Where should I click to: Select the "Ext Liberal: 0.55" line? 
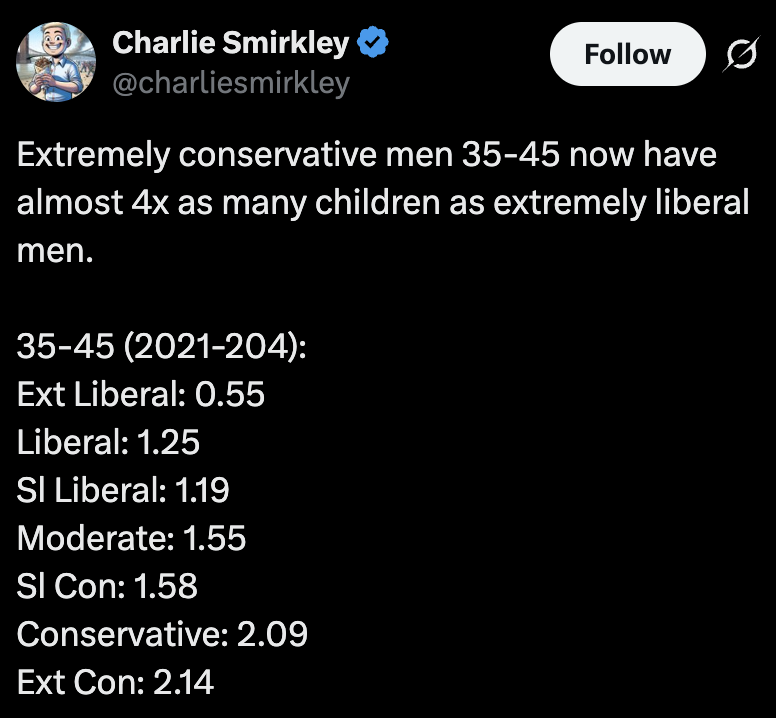(x=141, y=394)
